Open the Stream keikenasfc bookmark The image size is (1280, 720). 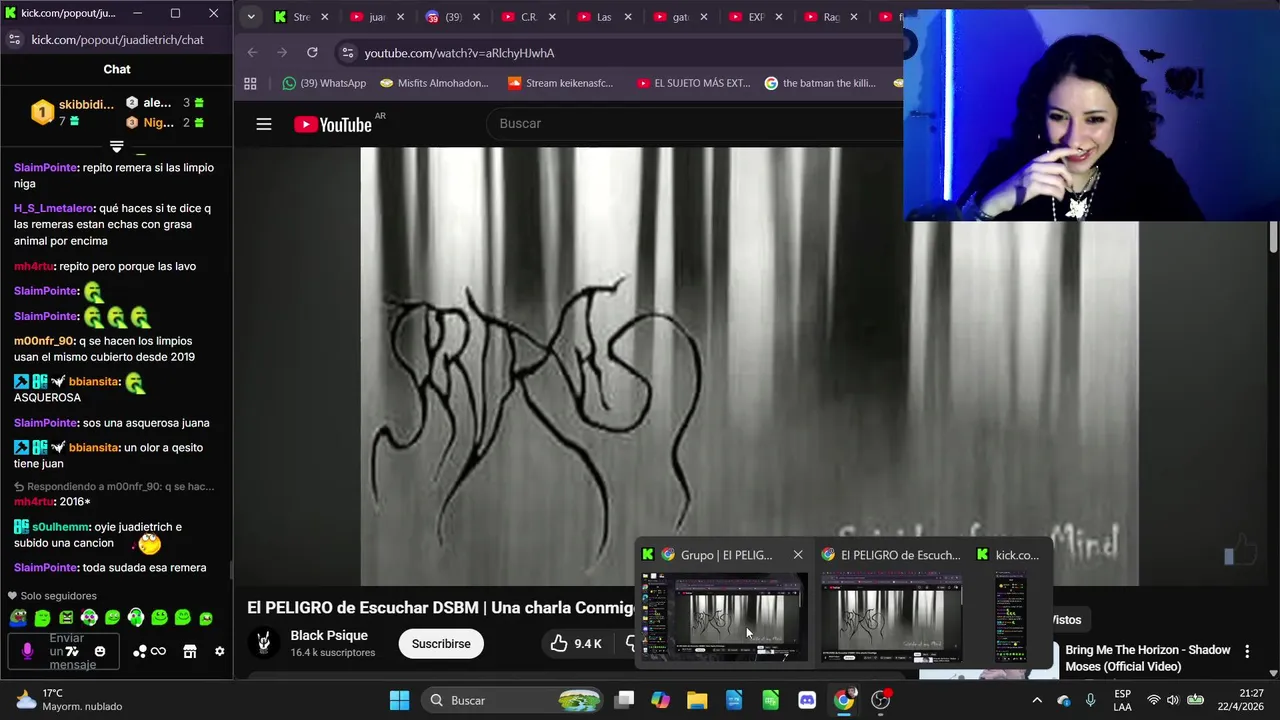(x=561, y=83)
